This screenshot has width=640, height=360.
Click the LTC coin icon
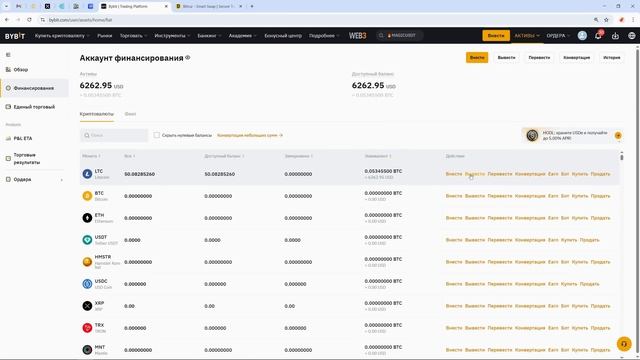point(87,174)
